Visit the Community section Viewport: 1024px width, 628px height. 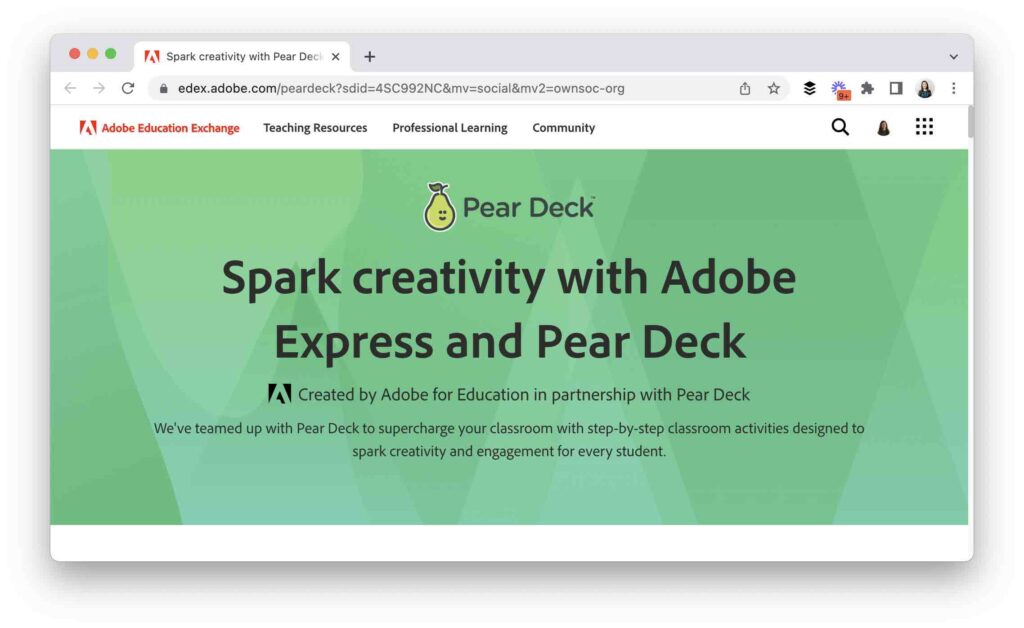point(563,128)
